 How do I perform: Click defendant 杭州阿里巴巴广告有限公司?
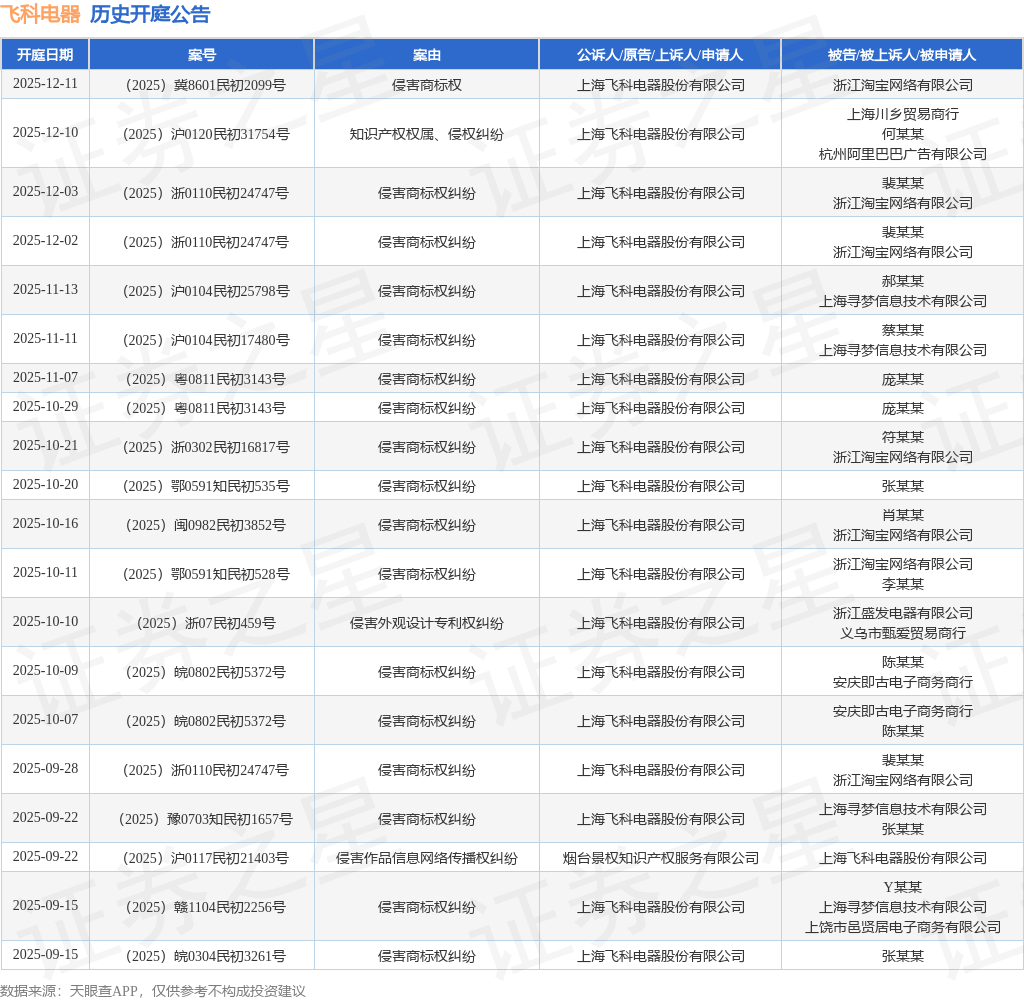click(903, 154)
